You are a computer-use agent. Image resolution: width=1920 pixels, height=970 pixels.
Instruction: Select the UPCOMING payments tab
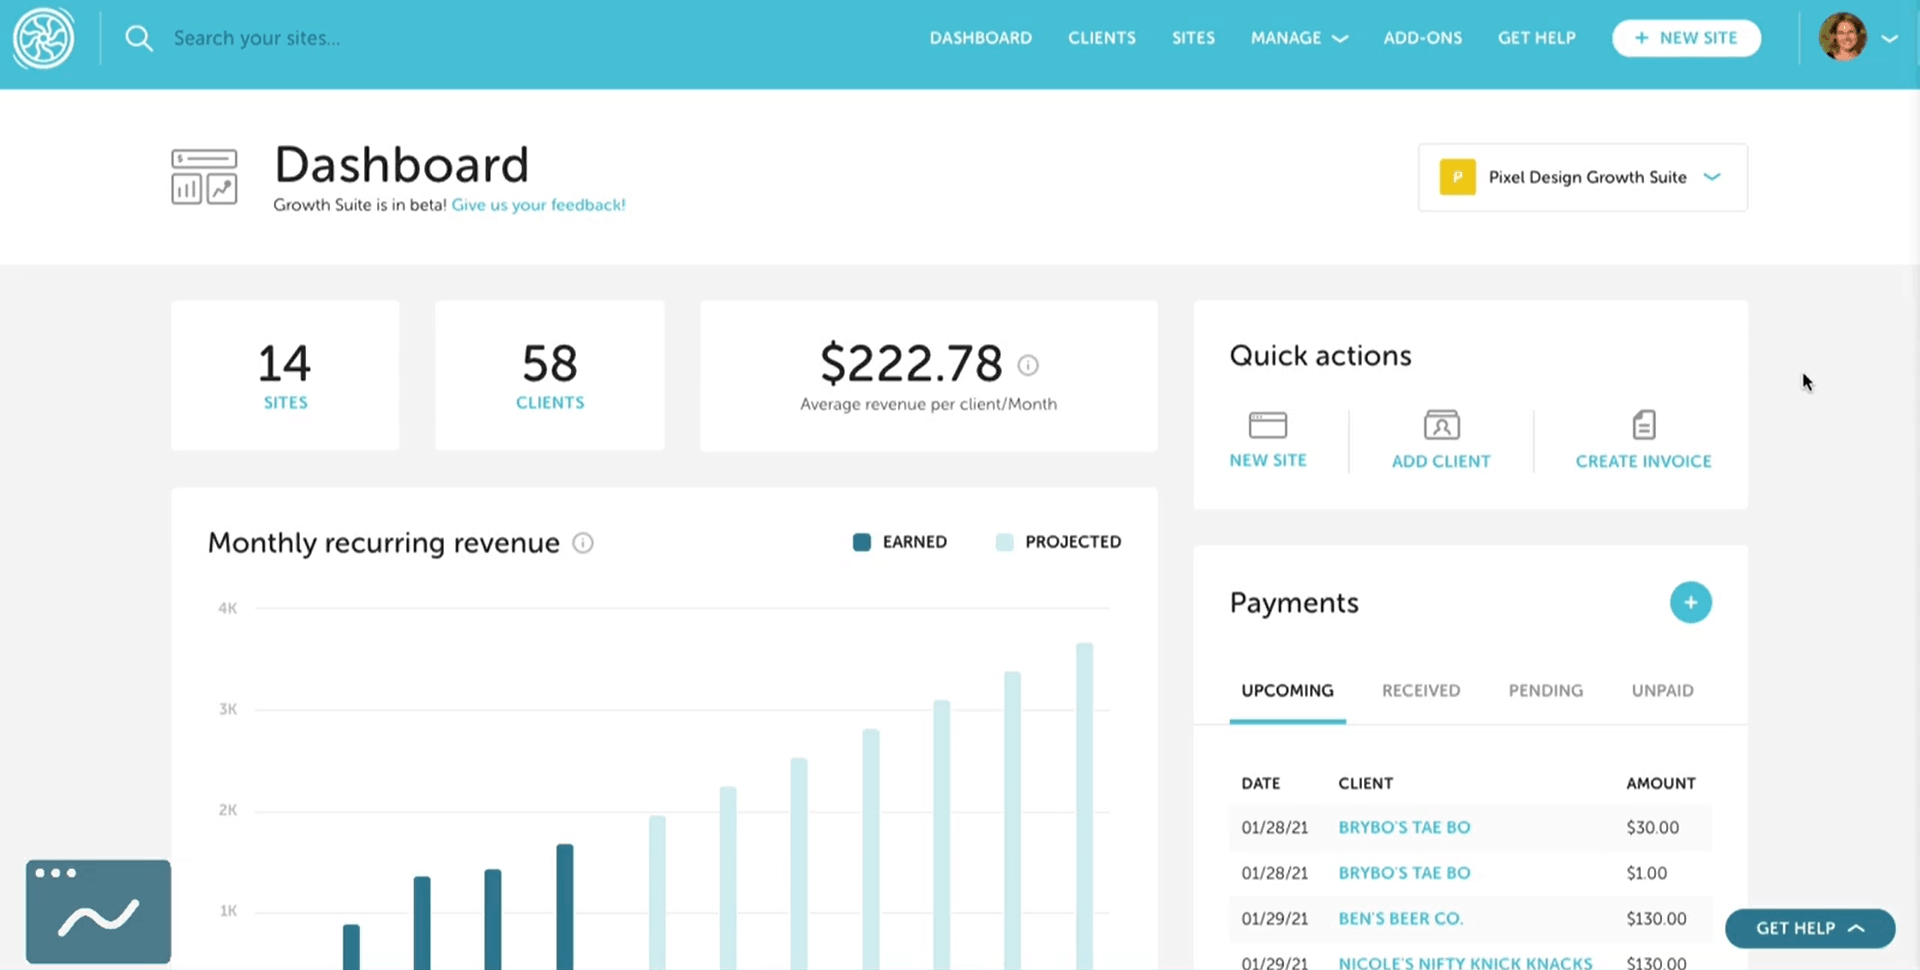(1287, 690)
